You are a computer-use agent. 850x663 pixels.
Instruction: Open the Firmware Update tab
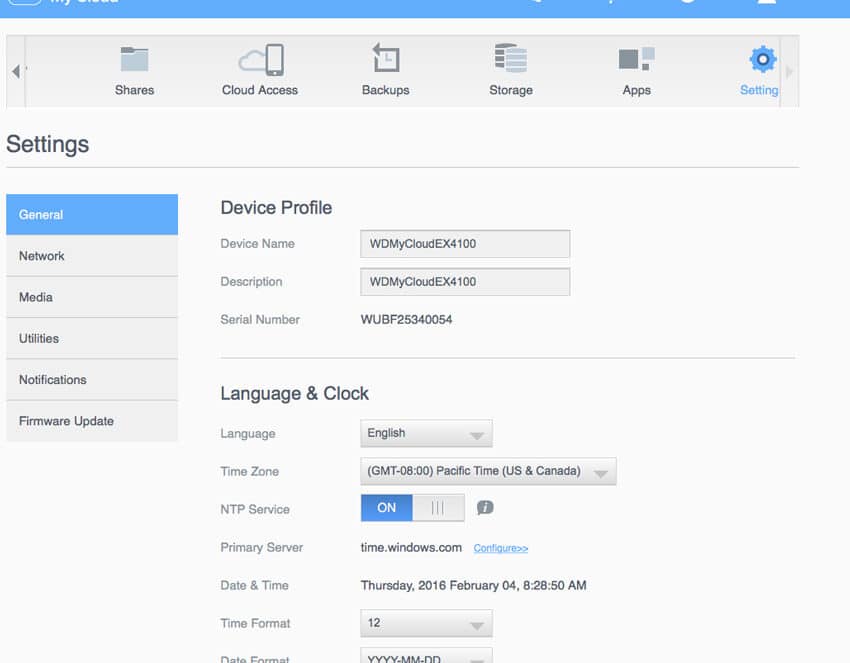[x=92, y=421]
